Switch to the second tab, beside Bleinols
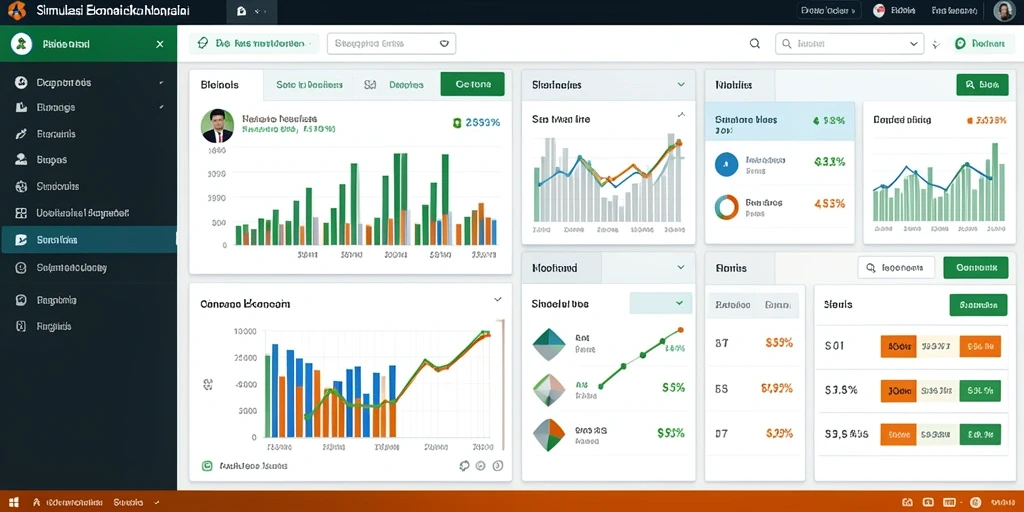 [x=309, y=85]
